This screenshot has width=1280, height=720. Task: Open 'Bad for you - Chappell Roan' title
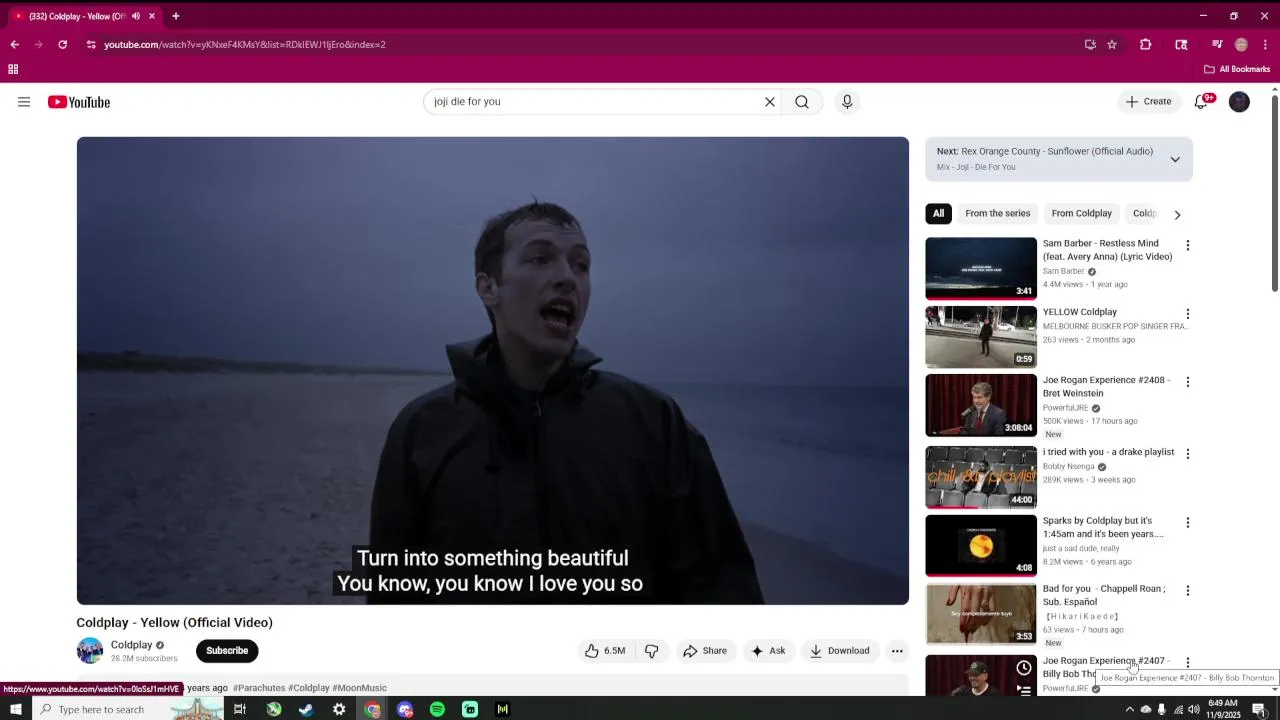coord(1104,595)
